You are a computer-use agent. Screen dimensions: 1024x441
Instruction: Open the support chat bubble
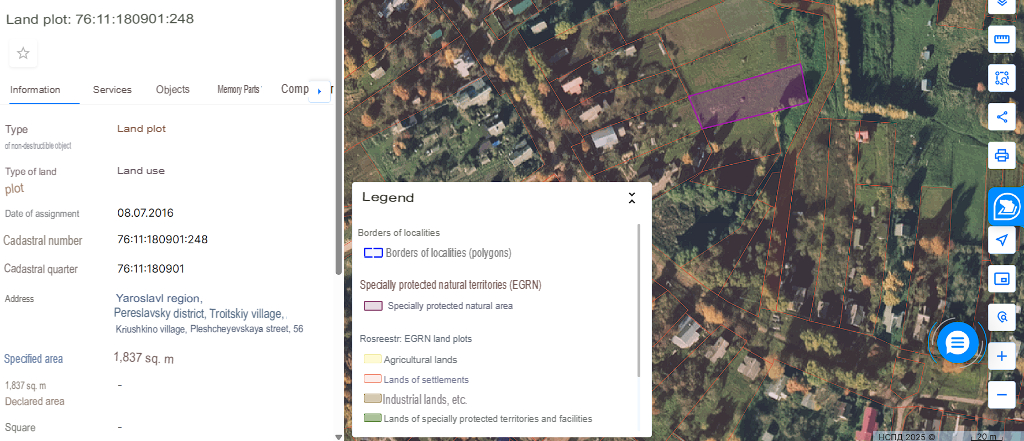pos(957,342)
